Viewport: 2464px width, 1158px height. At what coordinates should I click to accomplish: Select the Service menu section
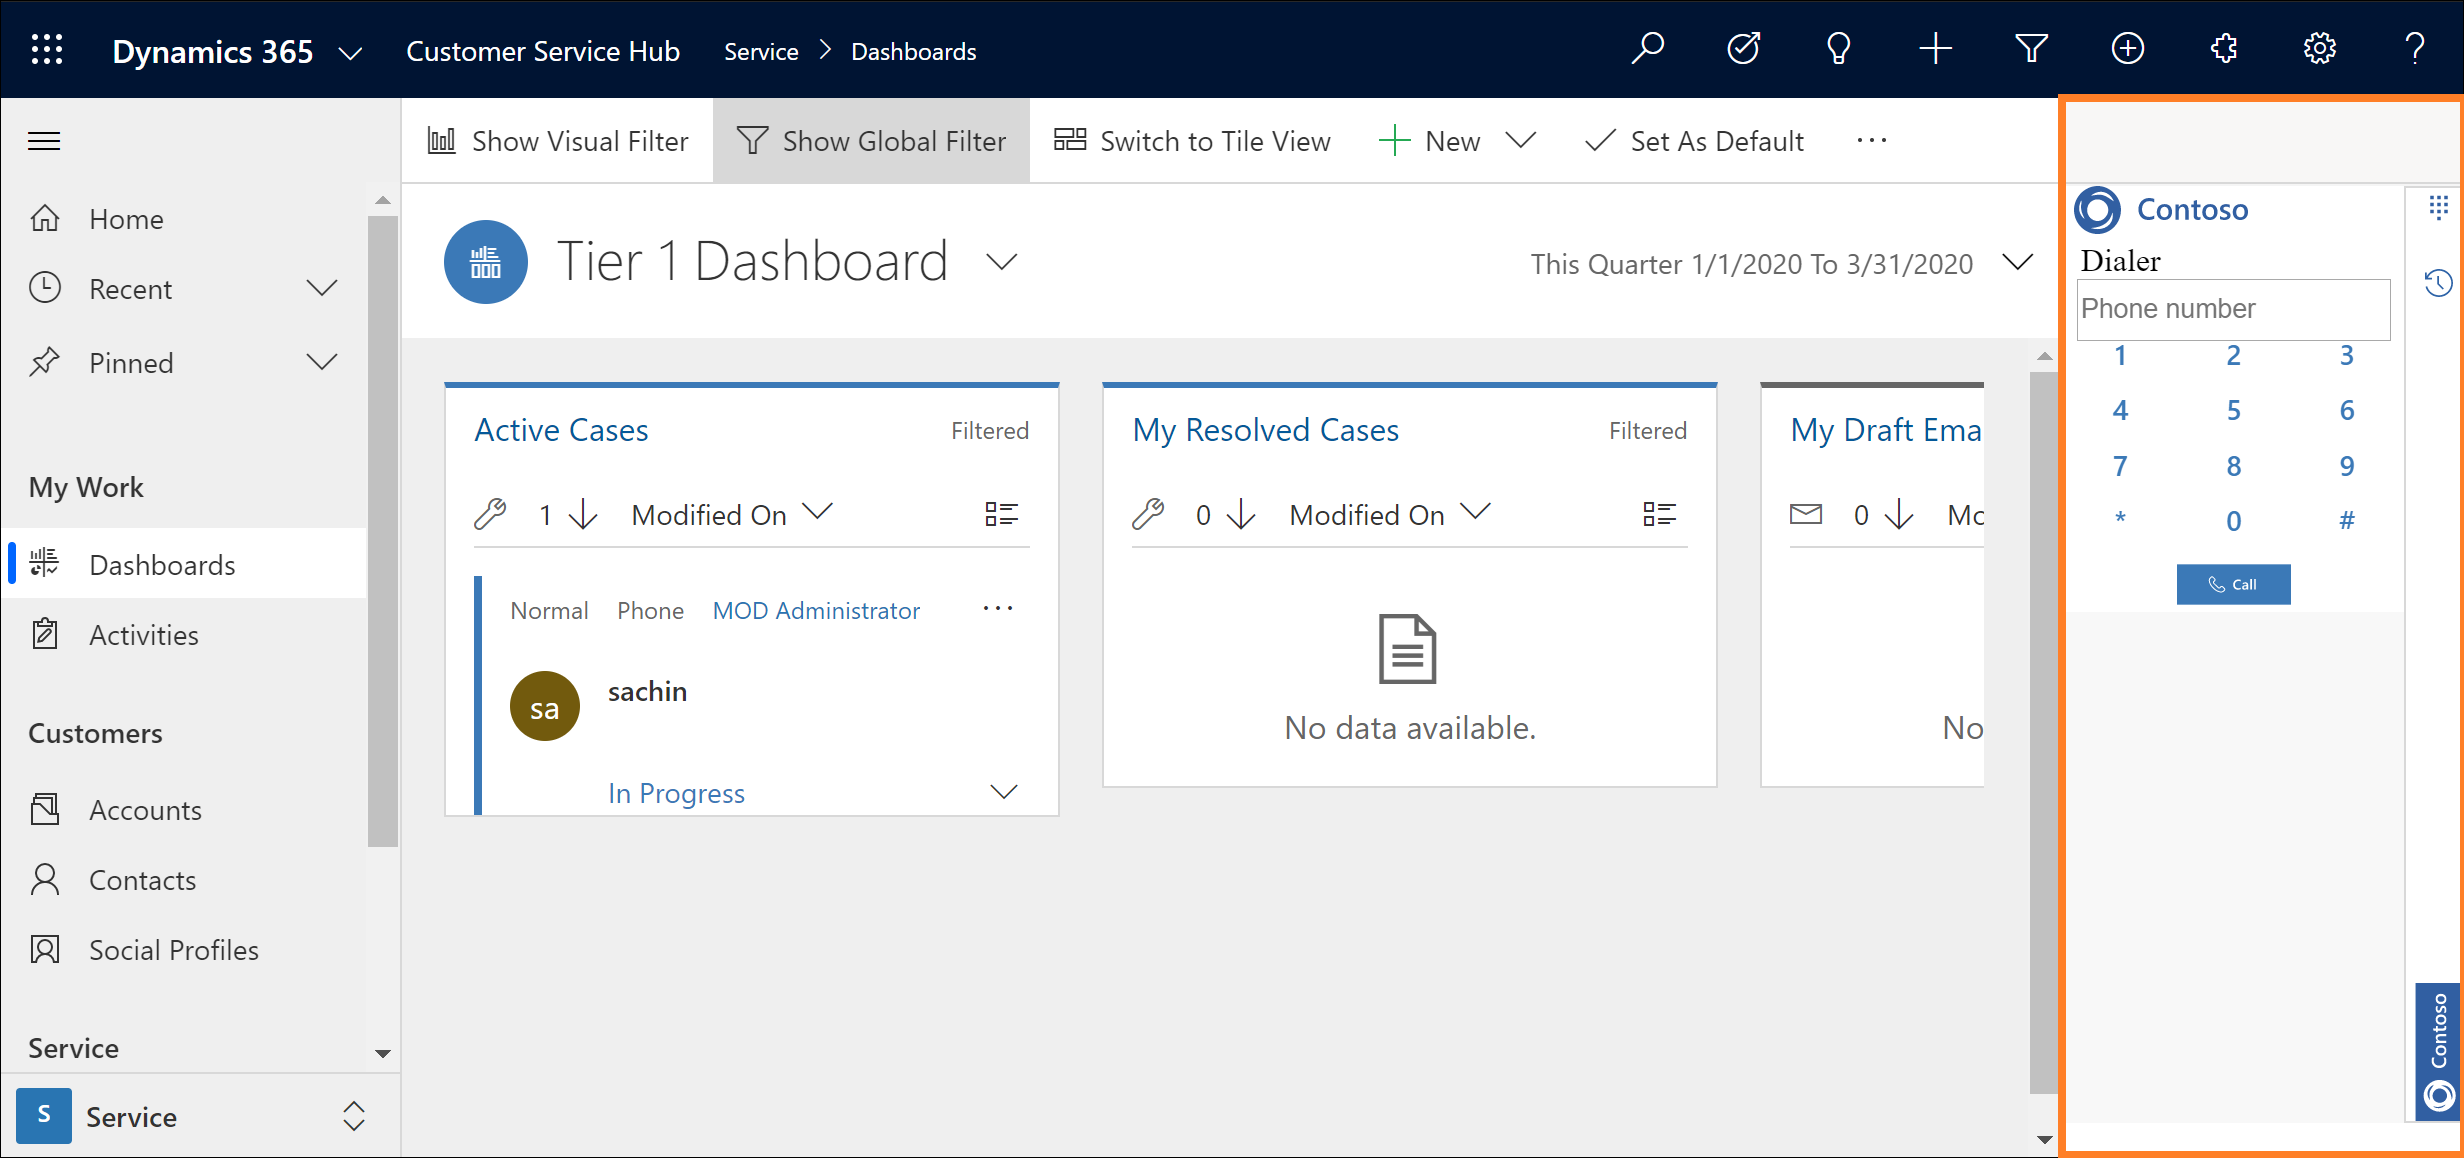[74, 1046]
